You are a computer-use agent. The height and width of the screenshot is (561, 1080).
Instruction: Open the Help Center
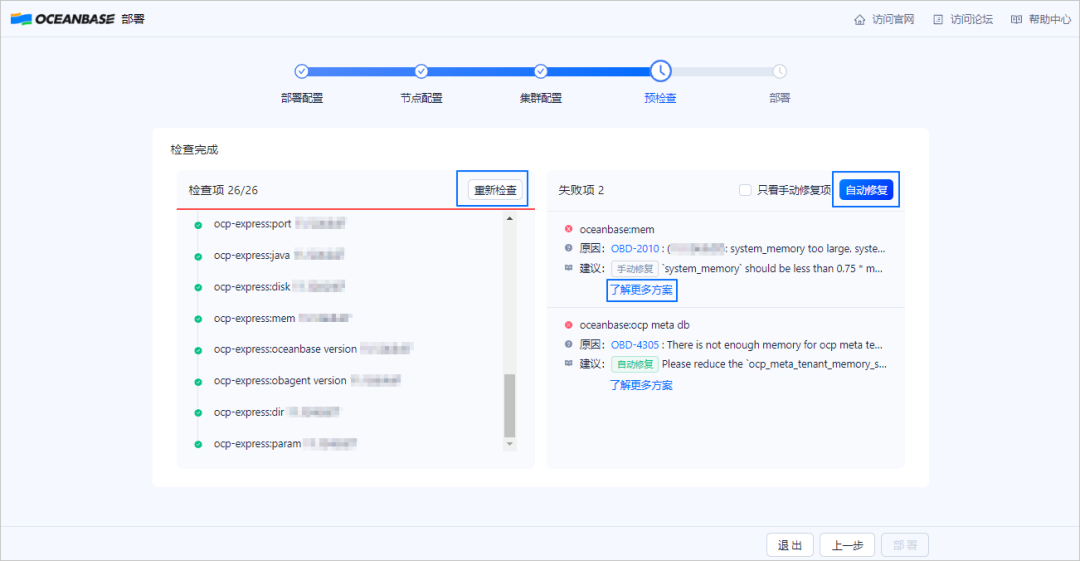(x=1040, y=19)
